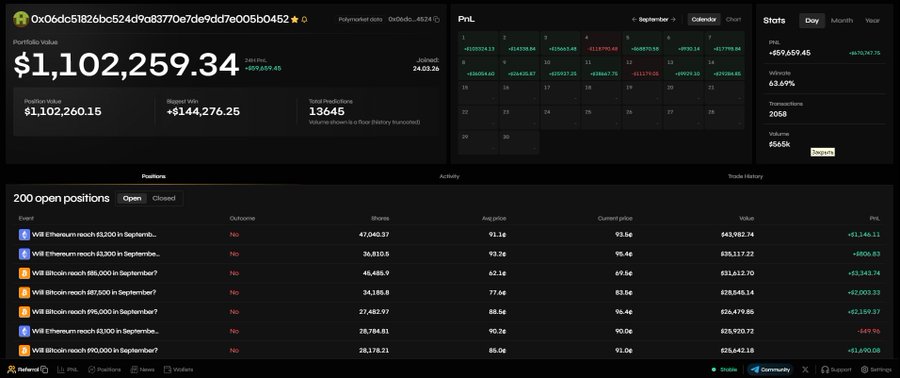Screen dimensions: 900x378
Task: Open News from the bottom bar
Action: click(x=142, y=369)
